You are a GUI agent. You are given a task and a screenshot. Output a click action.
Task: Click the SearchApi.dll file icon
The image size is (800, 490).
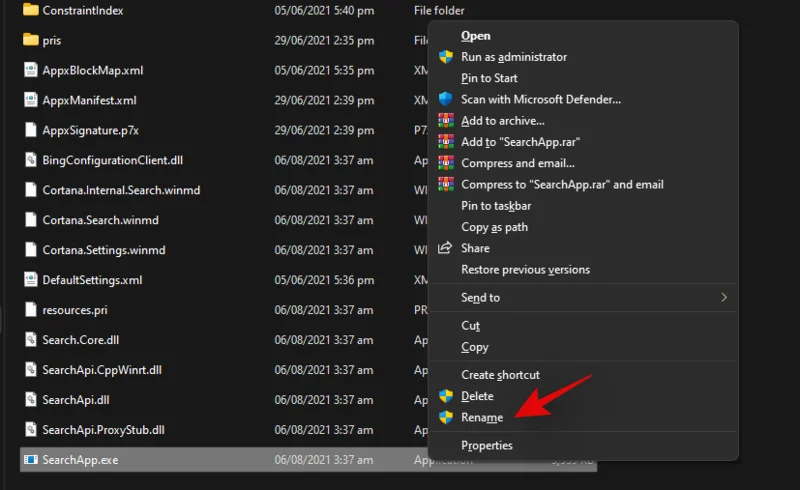coord(31,399)
